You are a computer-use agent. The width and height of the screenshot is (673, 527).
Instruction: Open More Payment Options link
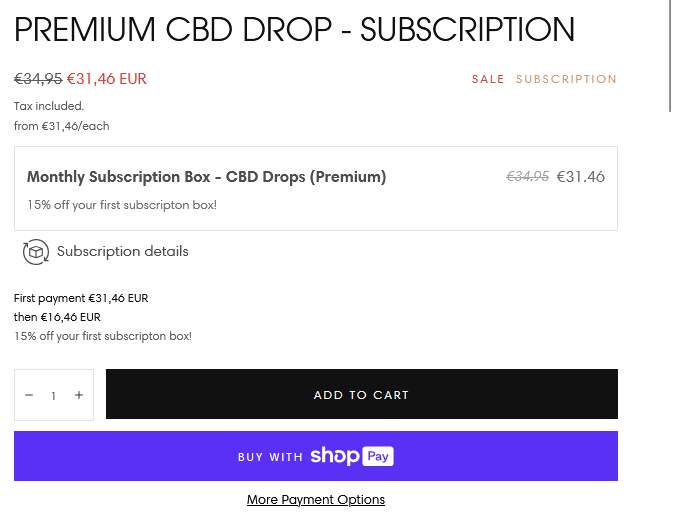[316, 500]
